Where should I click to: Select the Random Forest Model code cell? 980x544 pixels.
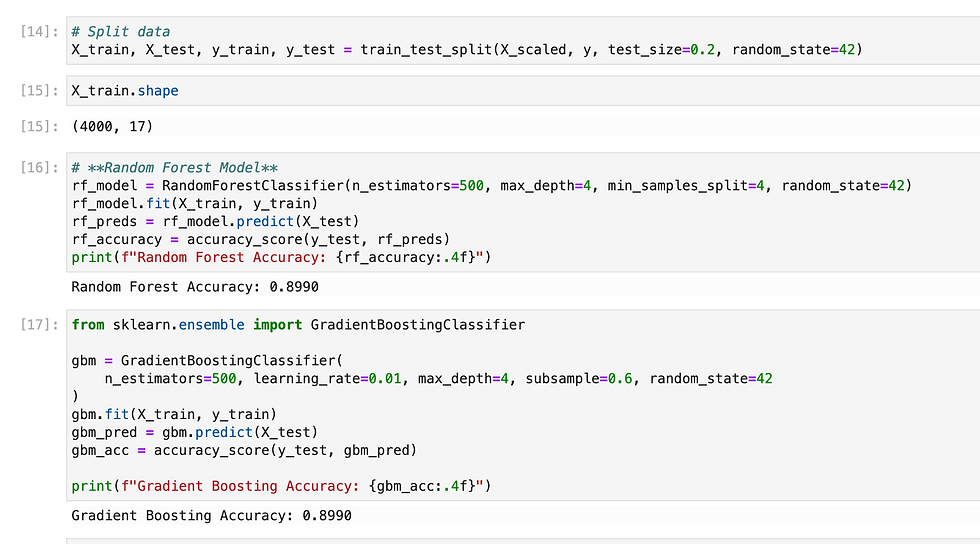[523, 212]
